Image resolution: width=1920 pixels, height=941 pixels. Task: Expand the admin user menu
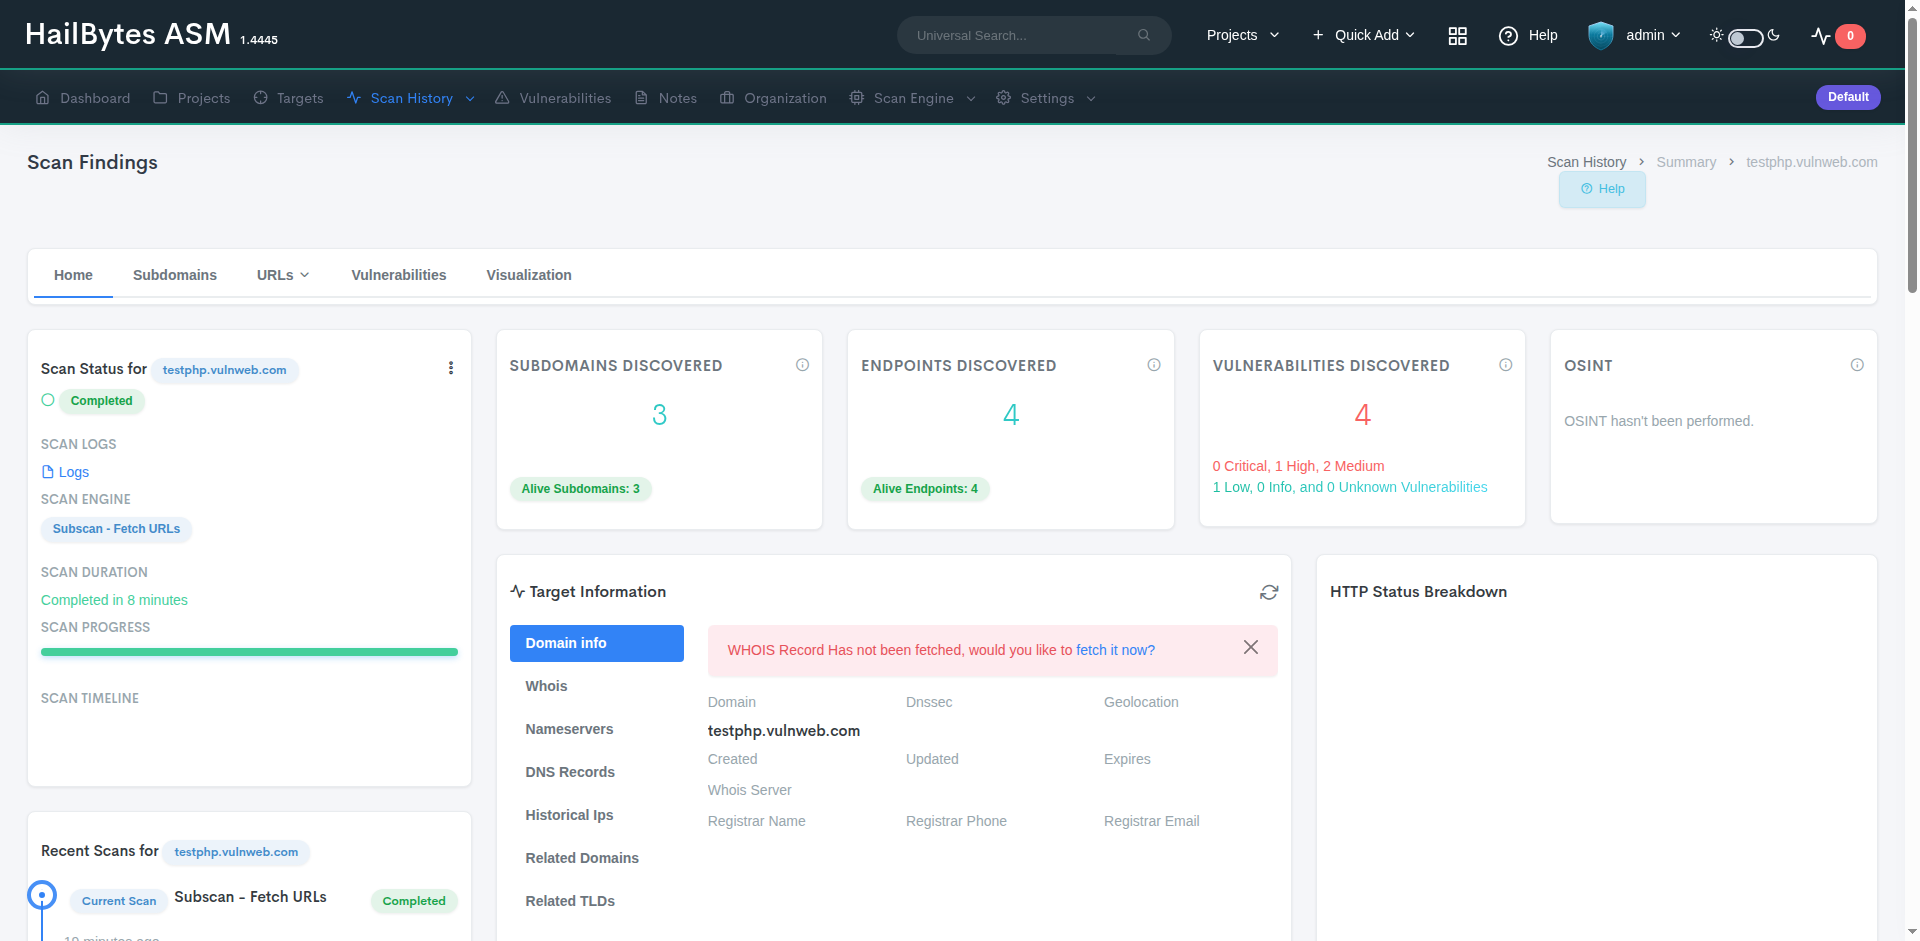pos(1653,35)
